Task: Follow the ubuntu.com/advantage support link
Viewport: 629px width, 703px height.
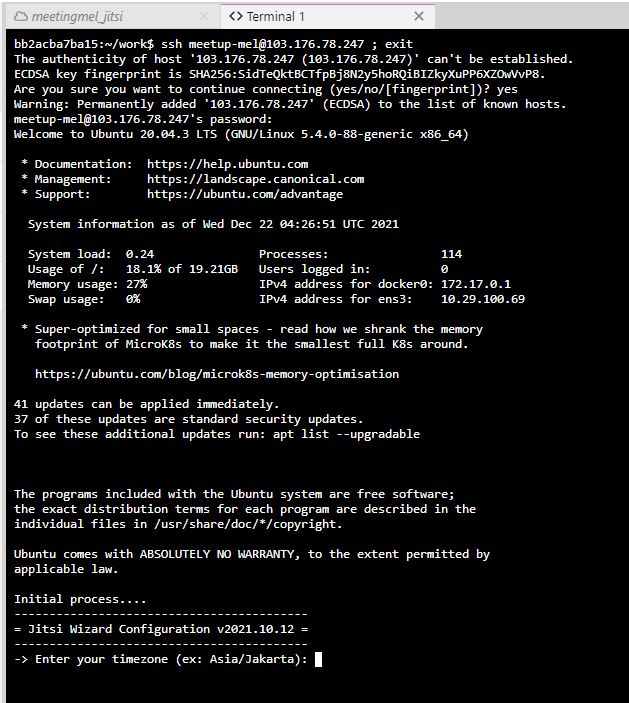Action: pyautogui.click(x=244, y=194)
